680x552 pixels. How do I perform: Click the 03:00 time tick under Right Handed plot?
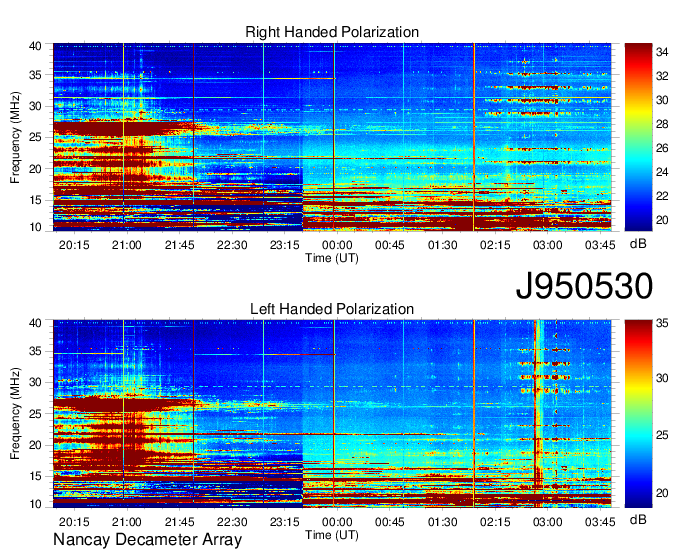547,245
